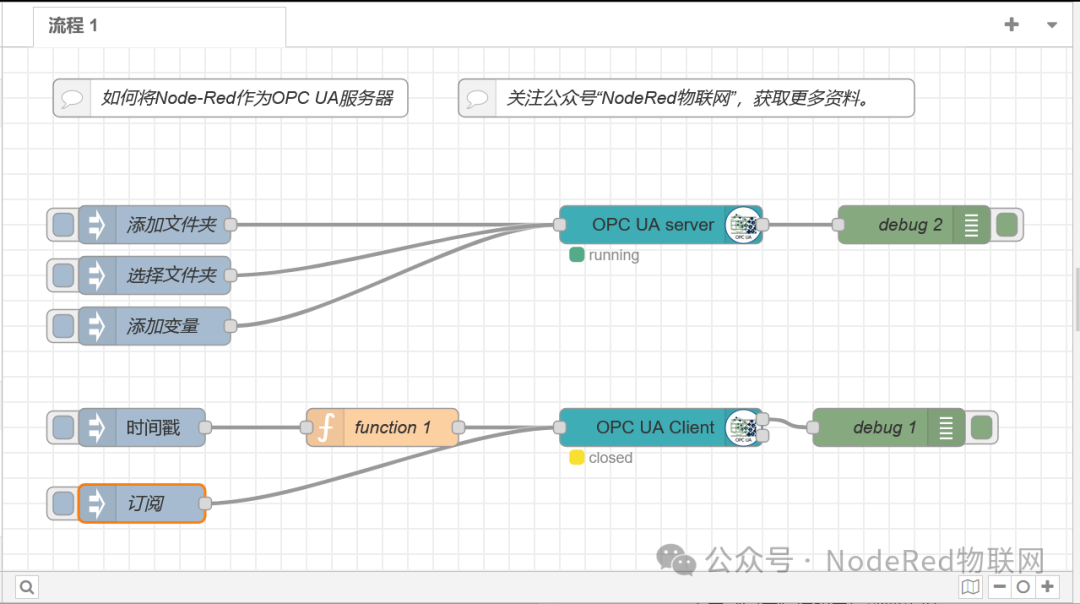
Task: Click the running status under OPC UA server
Action: pyautogui.click(x=605, y=255)
